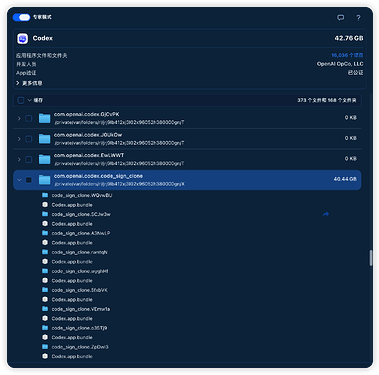This screenshot has width=379, height=375.
Task: Click the Codex app title text
Action: [x=43, y=38]
